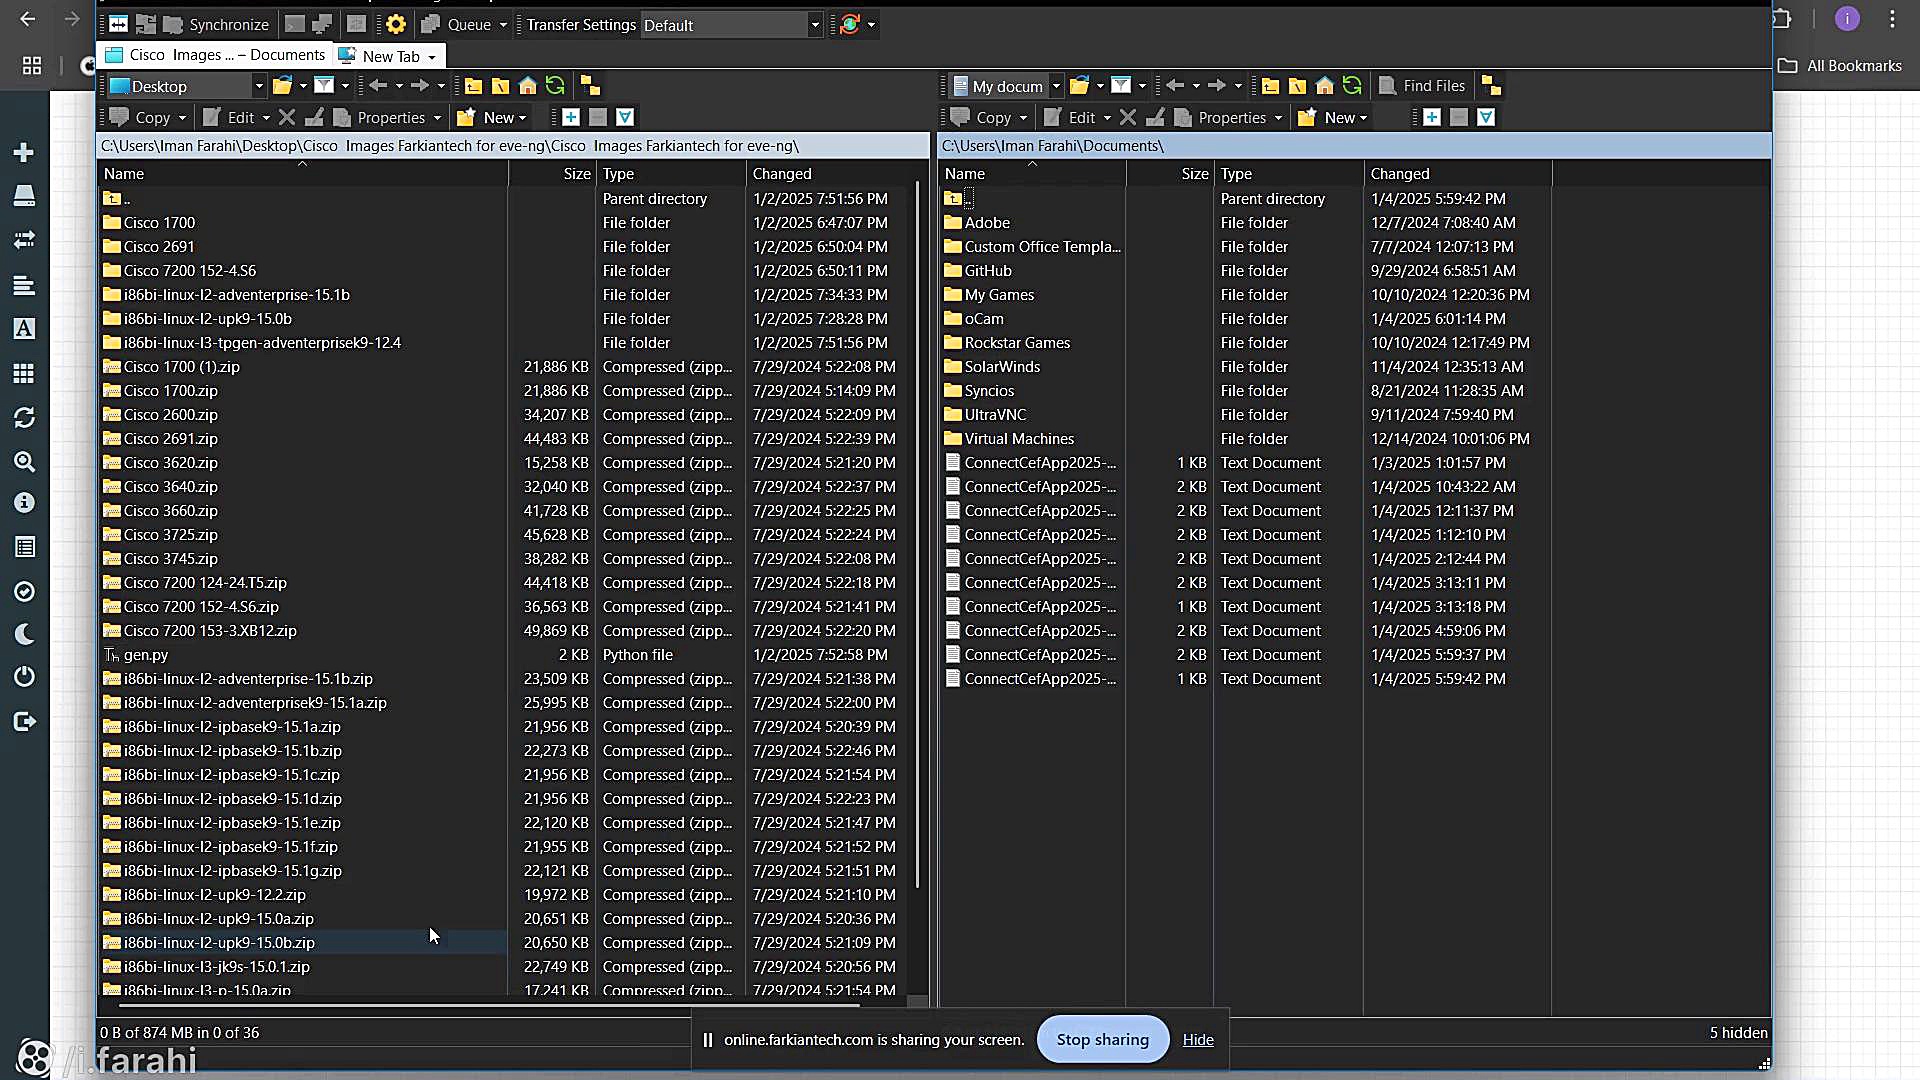Click open directory icon in left panel

click(282, 86)
